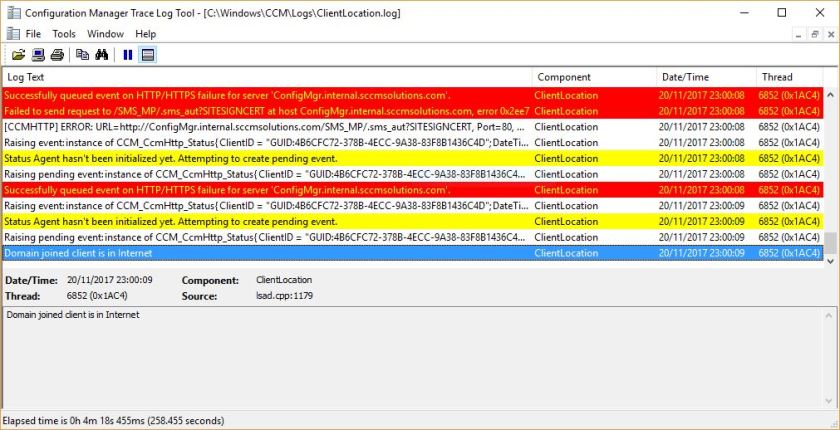Pause log monitoring with the pause icon
Viewport: 840px width, 430px height.
click(128, 55)
